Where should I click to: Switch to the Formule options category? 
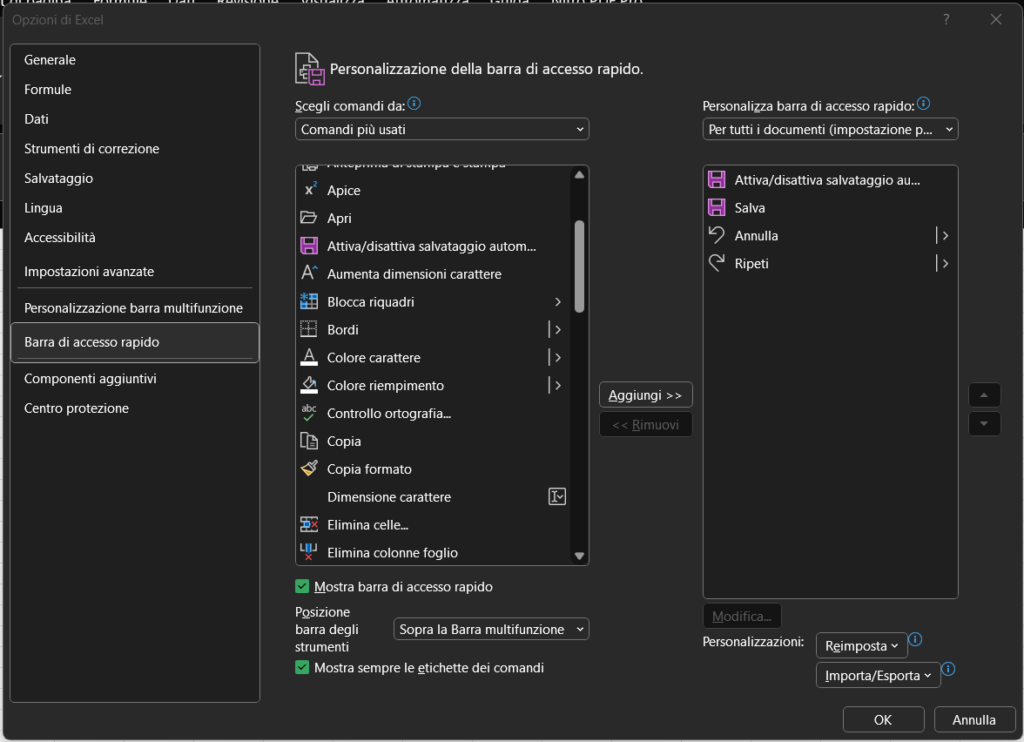pos(48,90)
